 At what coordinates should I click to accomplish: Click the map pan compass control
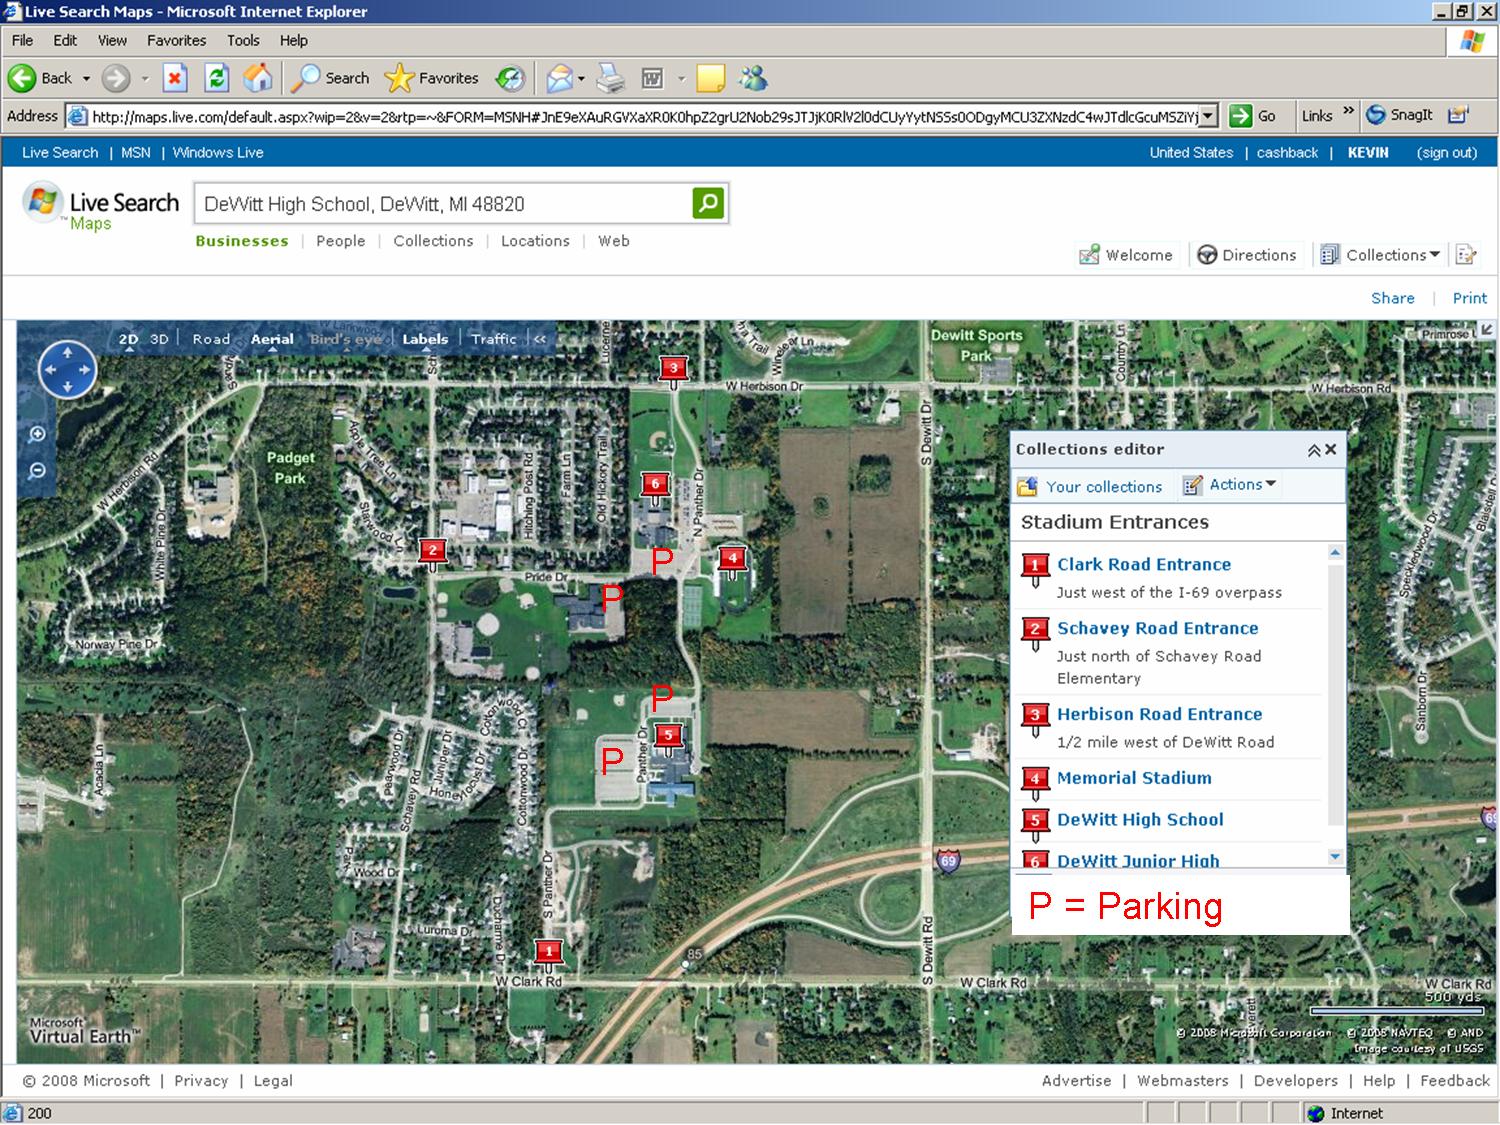(x=67, y=369)
